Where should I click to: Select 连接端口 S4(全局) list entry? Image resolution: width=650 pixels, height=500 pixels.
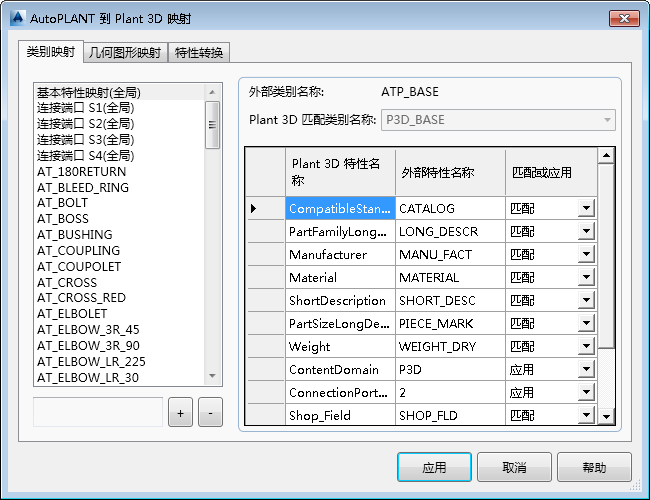click(120, 155)
